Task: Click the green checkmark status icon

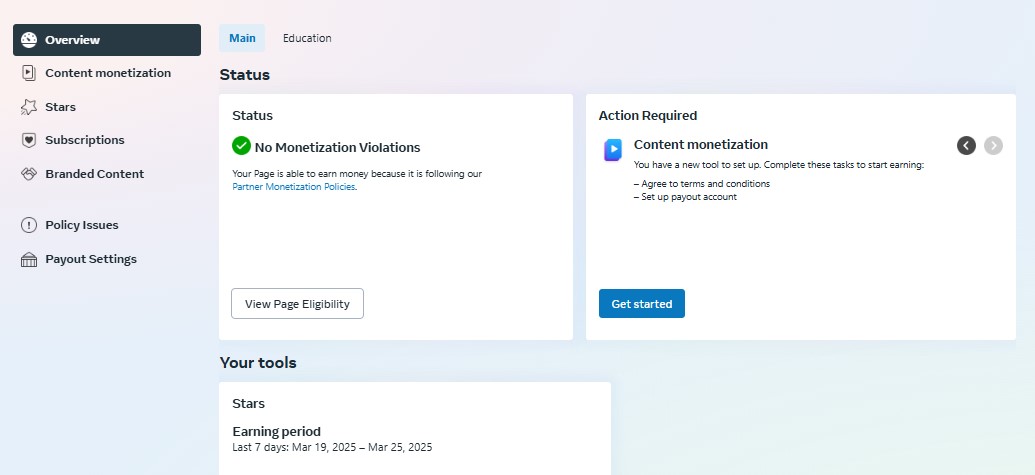Action: click(x=241, y=146)
